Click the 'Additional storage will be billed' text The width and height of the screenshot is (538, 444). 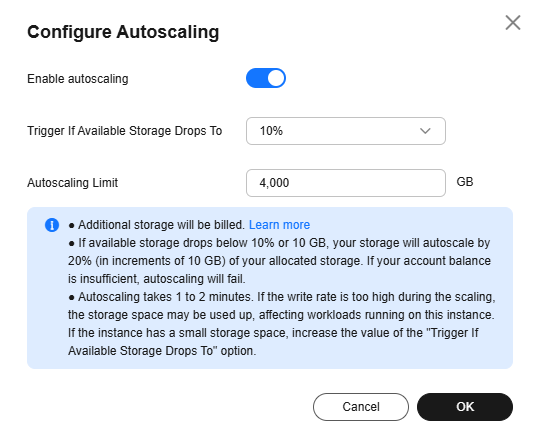[161, 225]
